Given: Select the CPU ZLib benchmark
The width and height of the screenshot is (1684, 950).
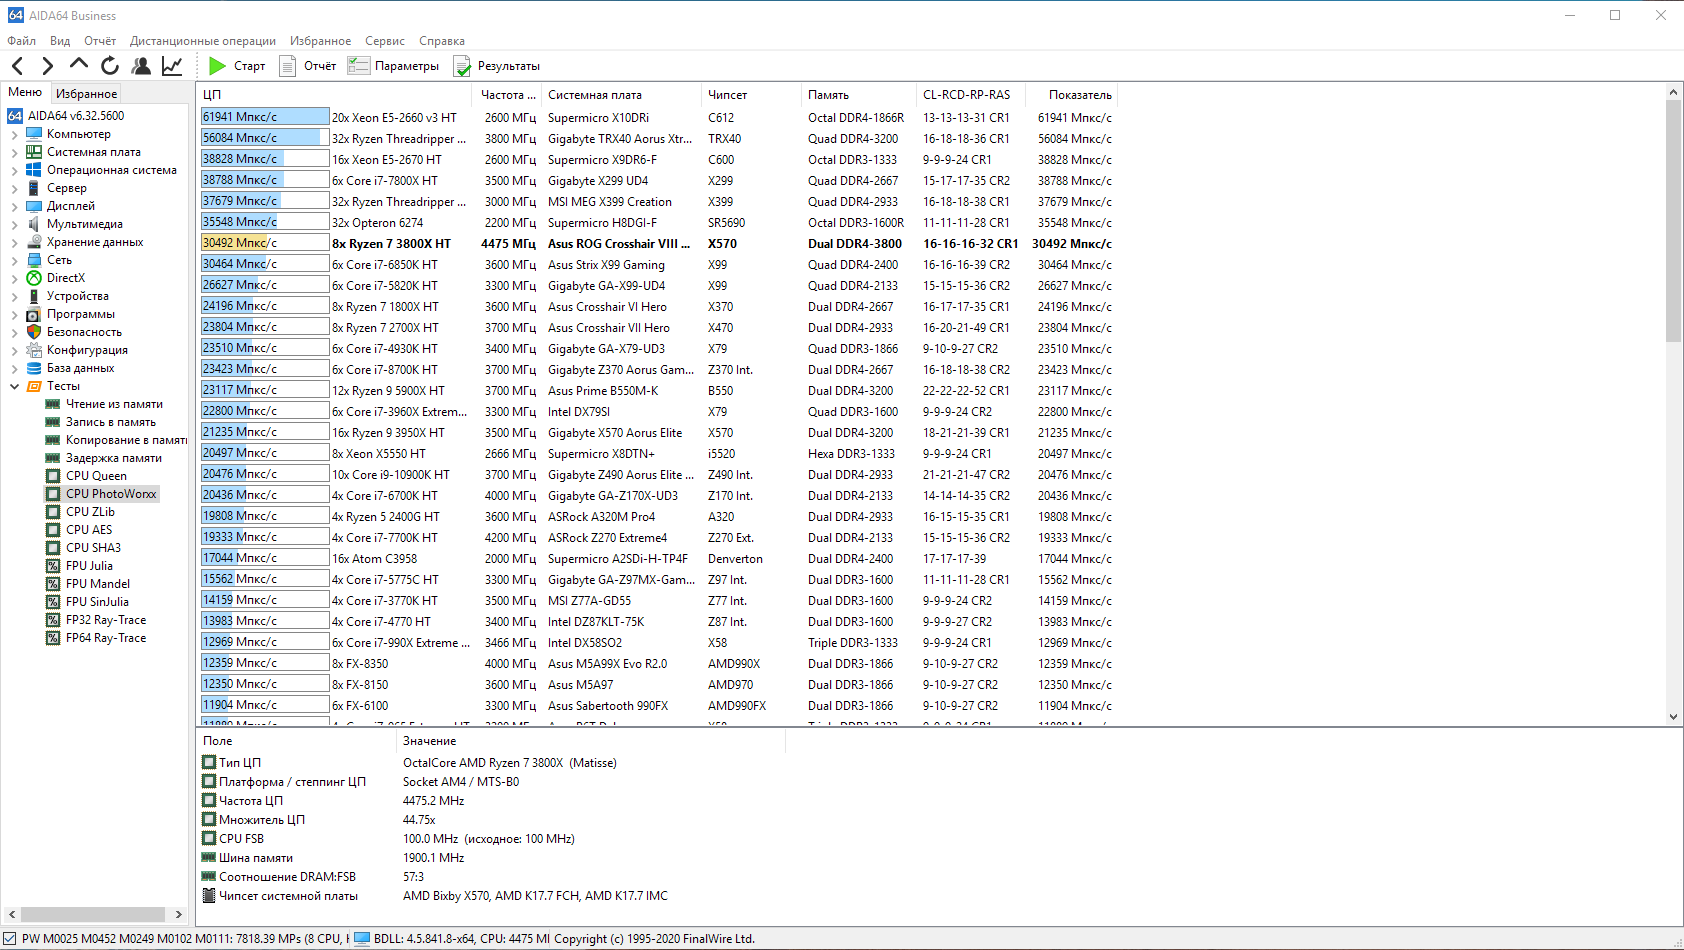Looking at the screenshot, I should [x=90, y=512].
